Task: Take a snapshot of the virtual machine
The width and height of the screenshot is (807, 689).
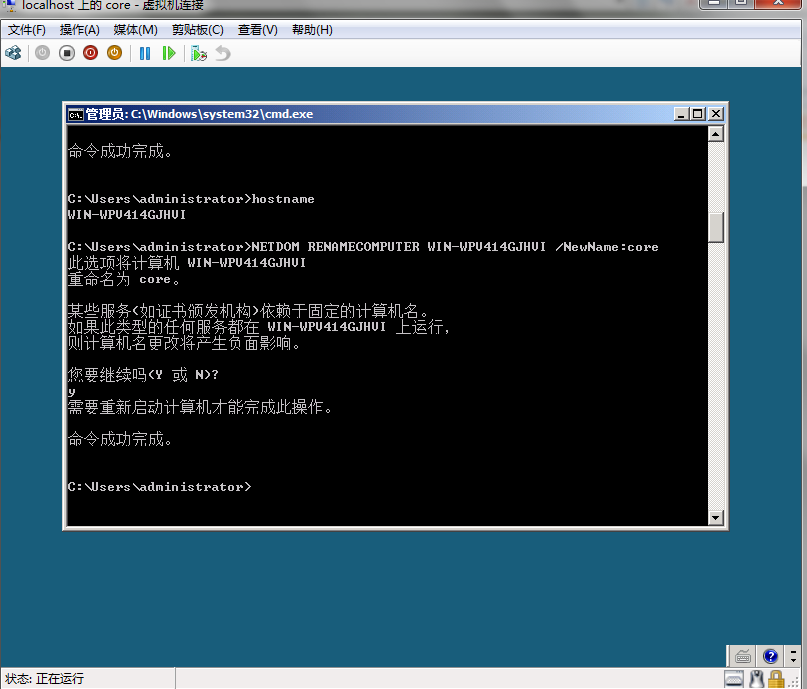Action: pyautogui.click(x=199, y=53)
